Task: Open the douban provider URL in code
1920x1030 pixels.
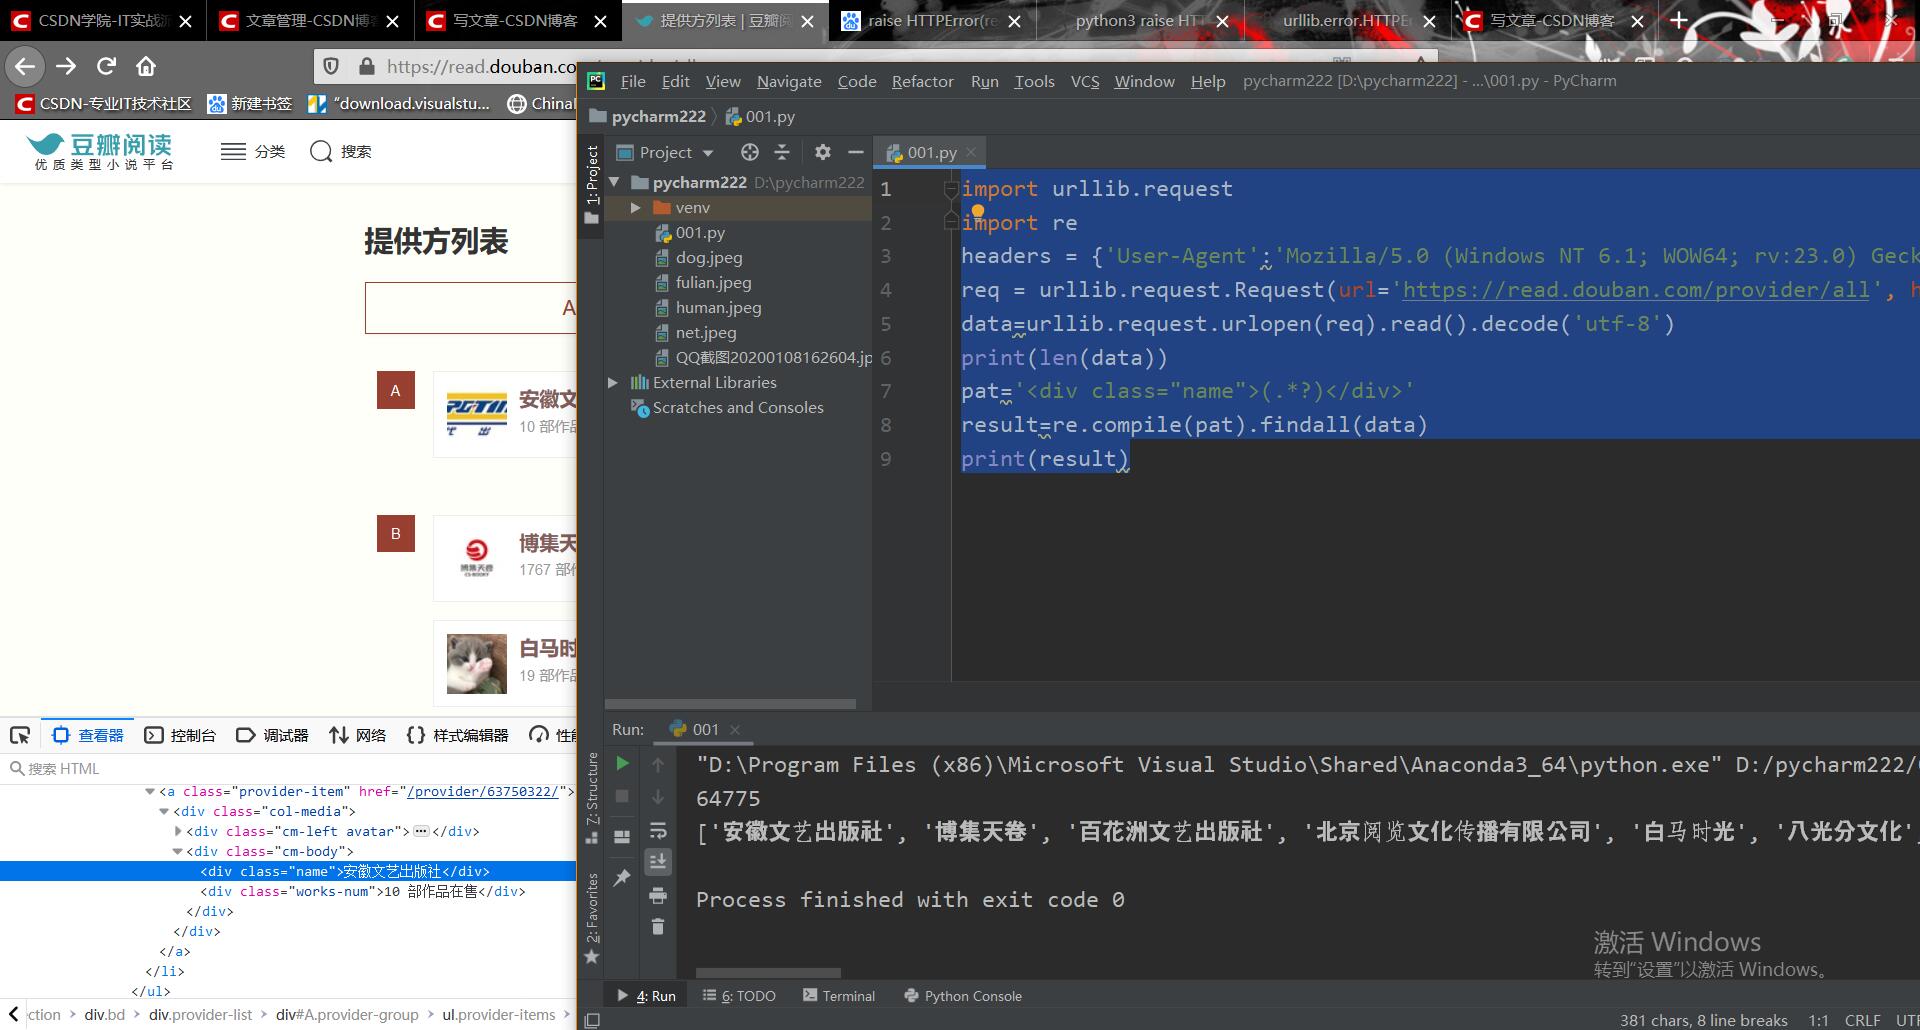Action: 1636,290
